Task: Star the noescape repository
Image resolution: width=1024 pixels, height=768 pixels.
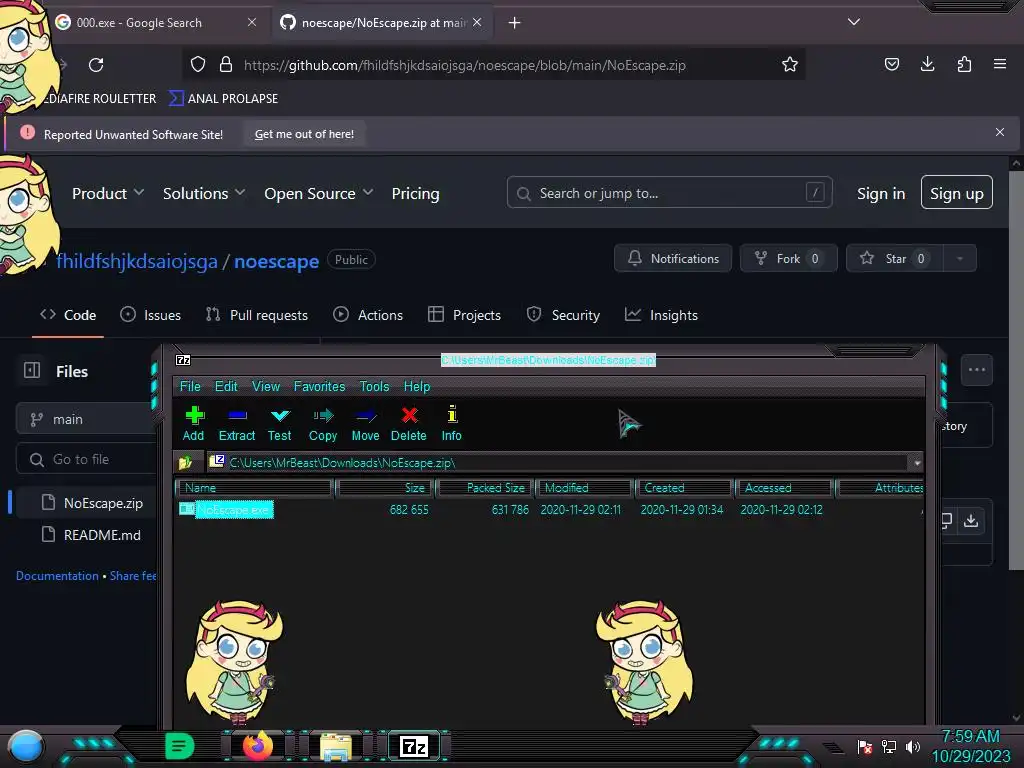Action: coord(895,259)
